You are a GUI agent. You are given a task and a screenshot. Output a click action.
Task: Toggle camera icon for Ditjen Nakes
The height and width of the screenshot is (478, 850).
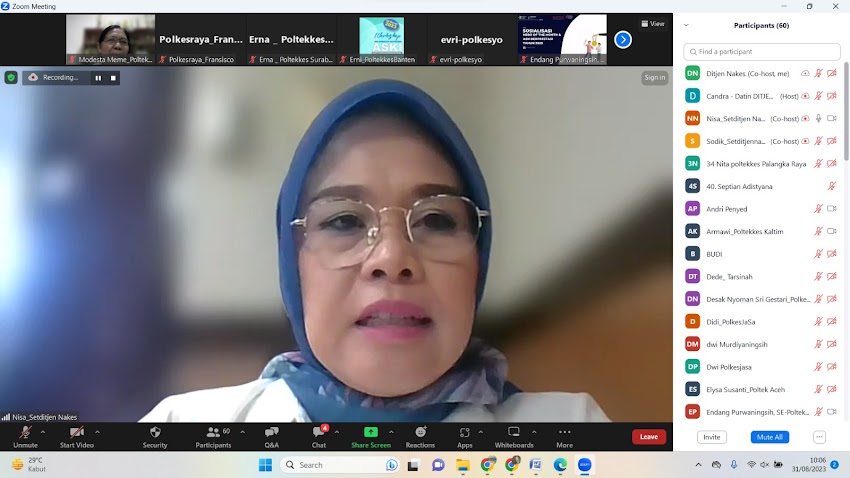click(832, 73)
